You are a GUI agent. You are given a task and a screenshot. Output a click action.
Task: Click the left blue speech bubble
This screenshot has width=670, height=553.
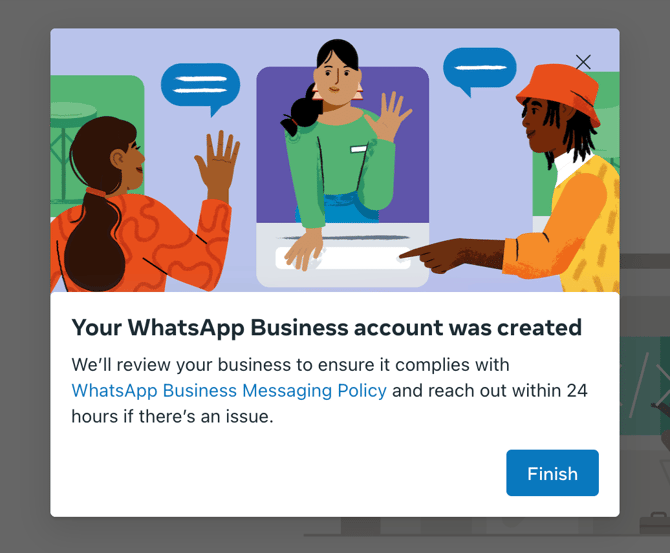pos(199,84)
